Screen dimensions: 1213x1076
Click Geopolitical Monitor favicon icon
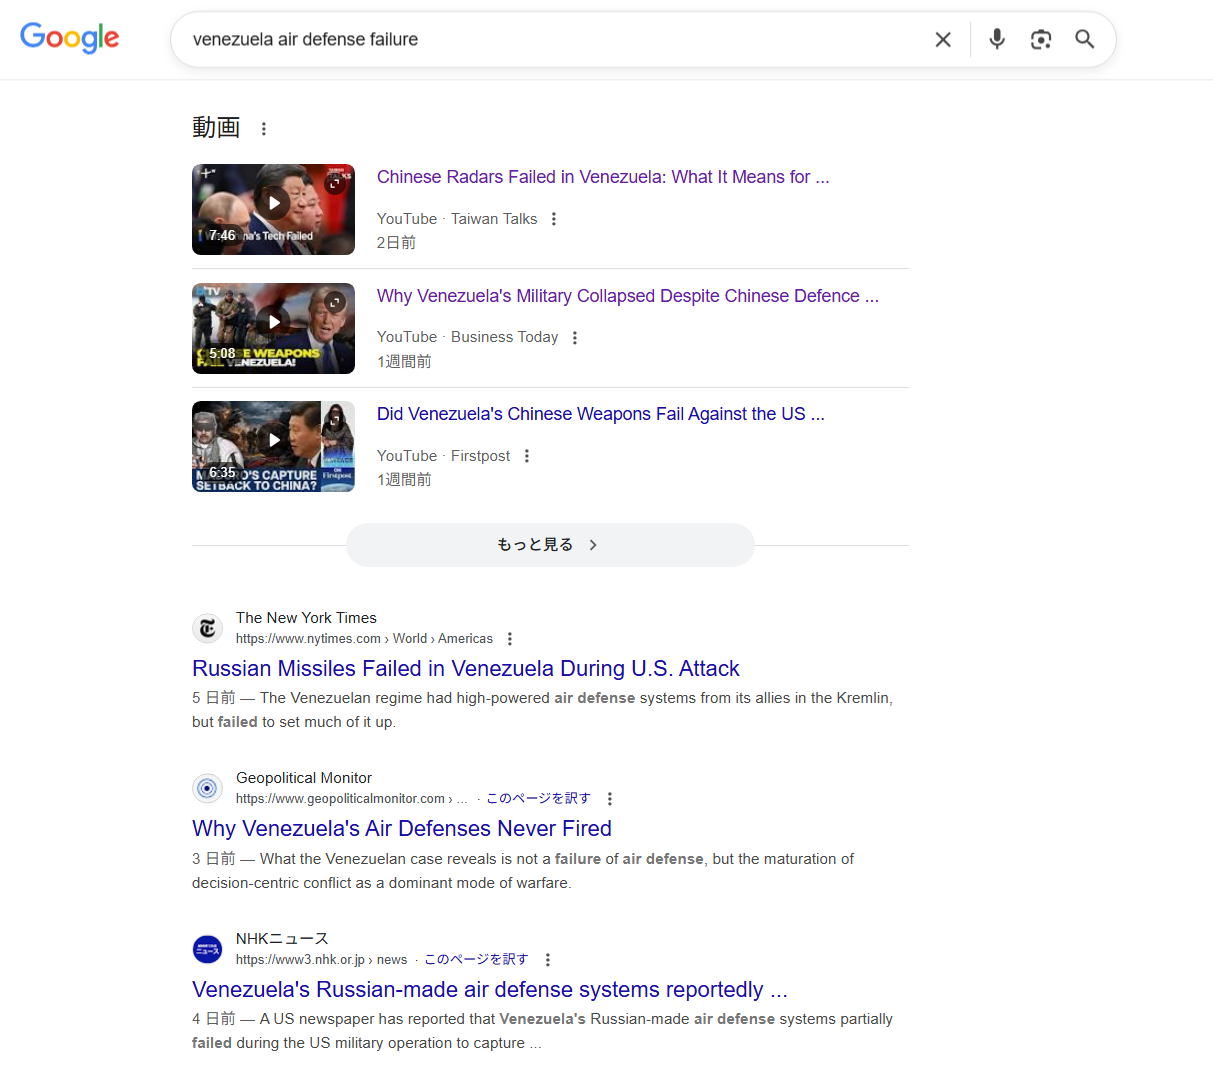point(207,788)
